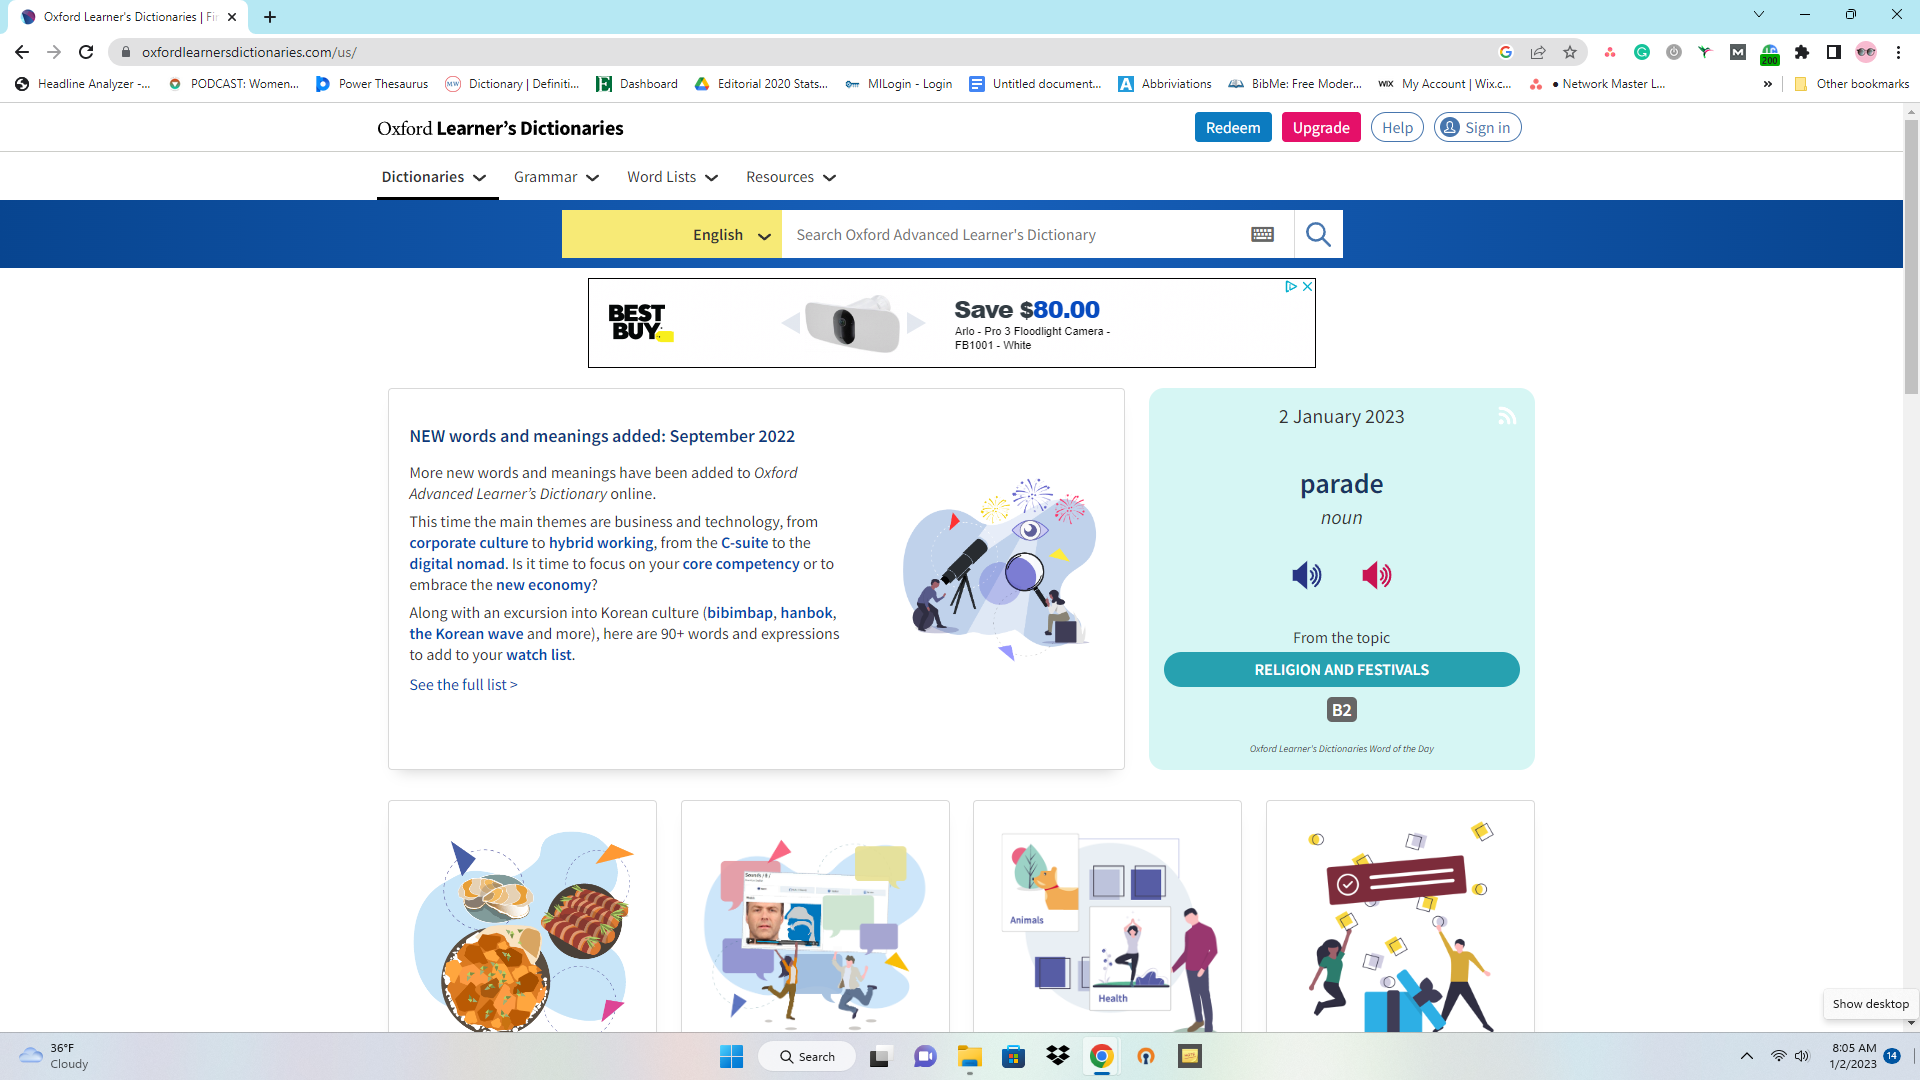Screen dimensions: 1920x1080
Task: Click the search magnifier icon
Action: pos(1318,233)
